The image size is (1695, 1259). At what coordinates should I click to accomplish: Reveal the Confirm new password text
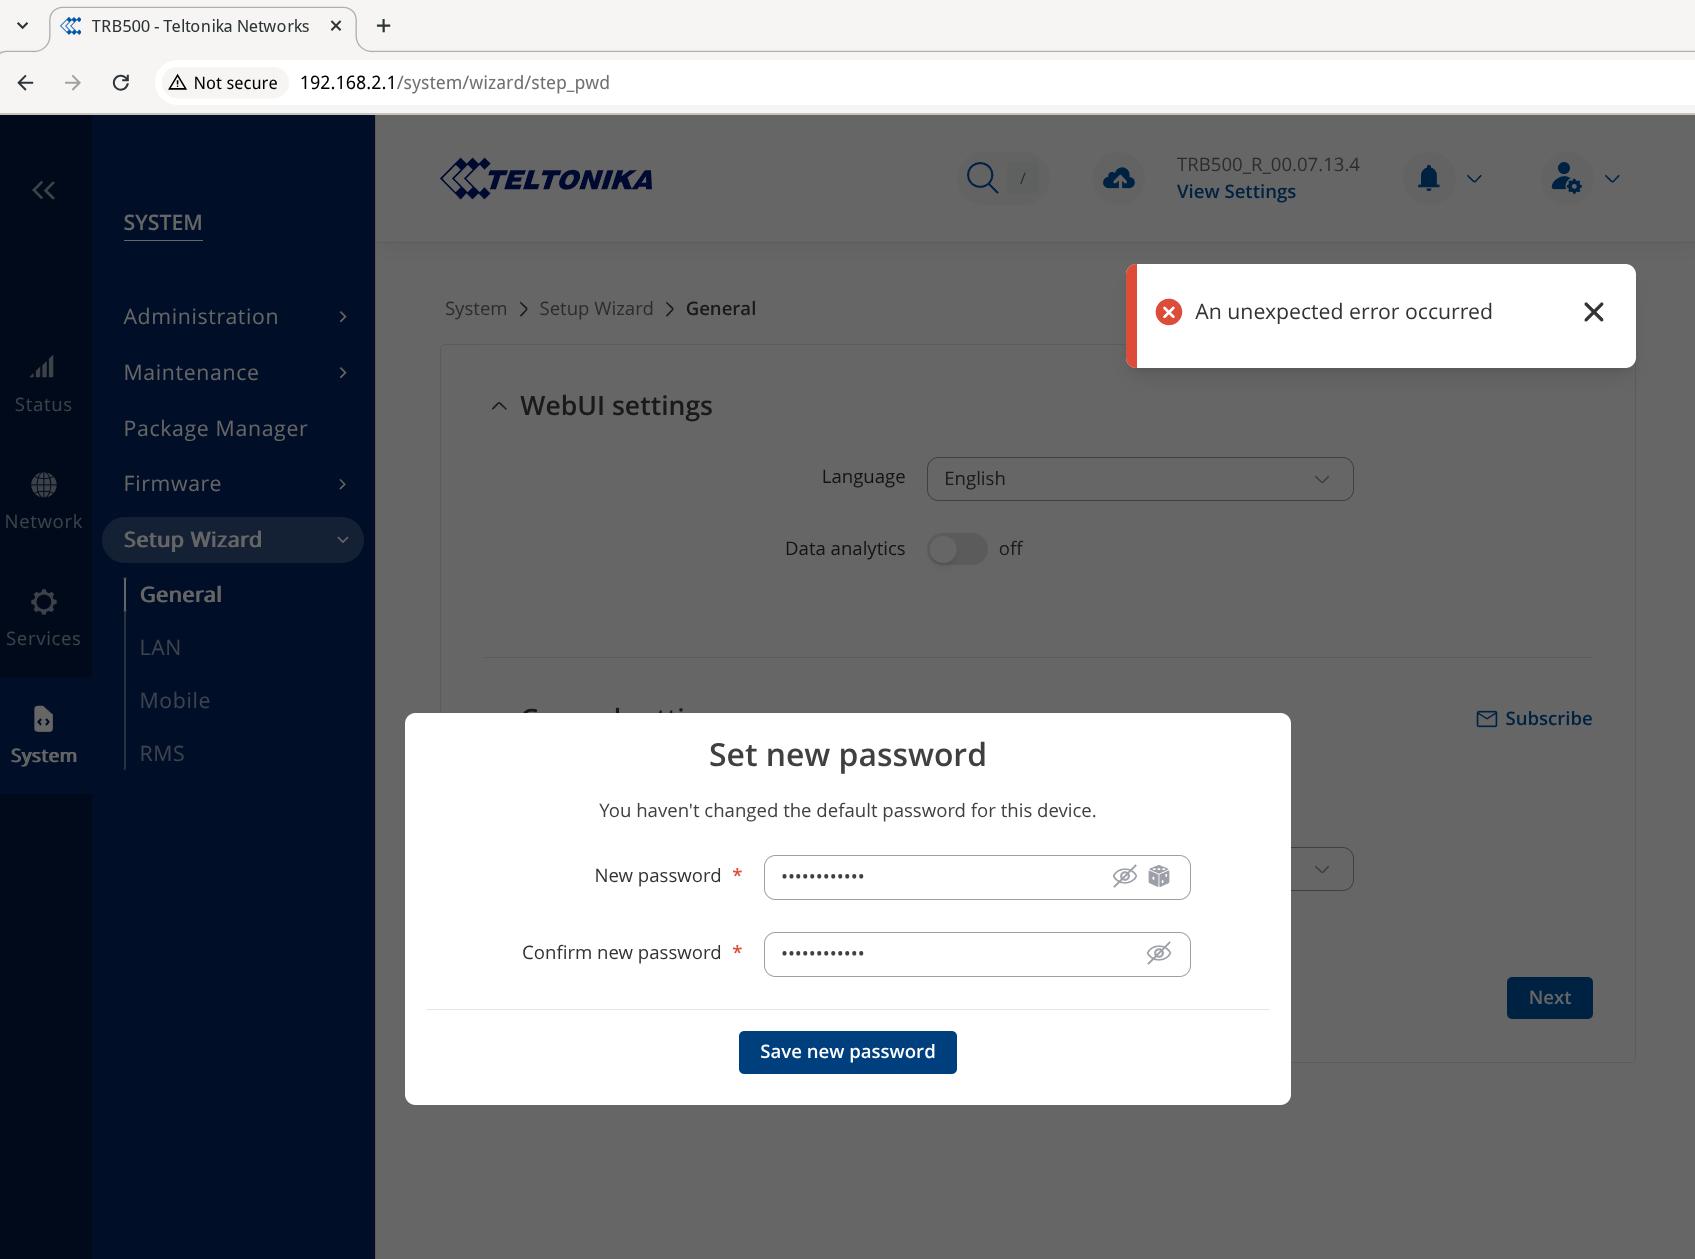(1159, 954)
